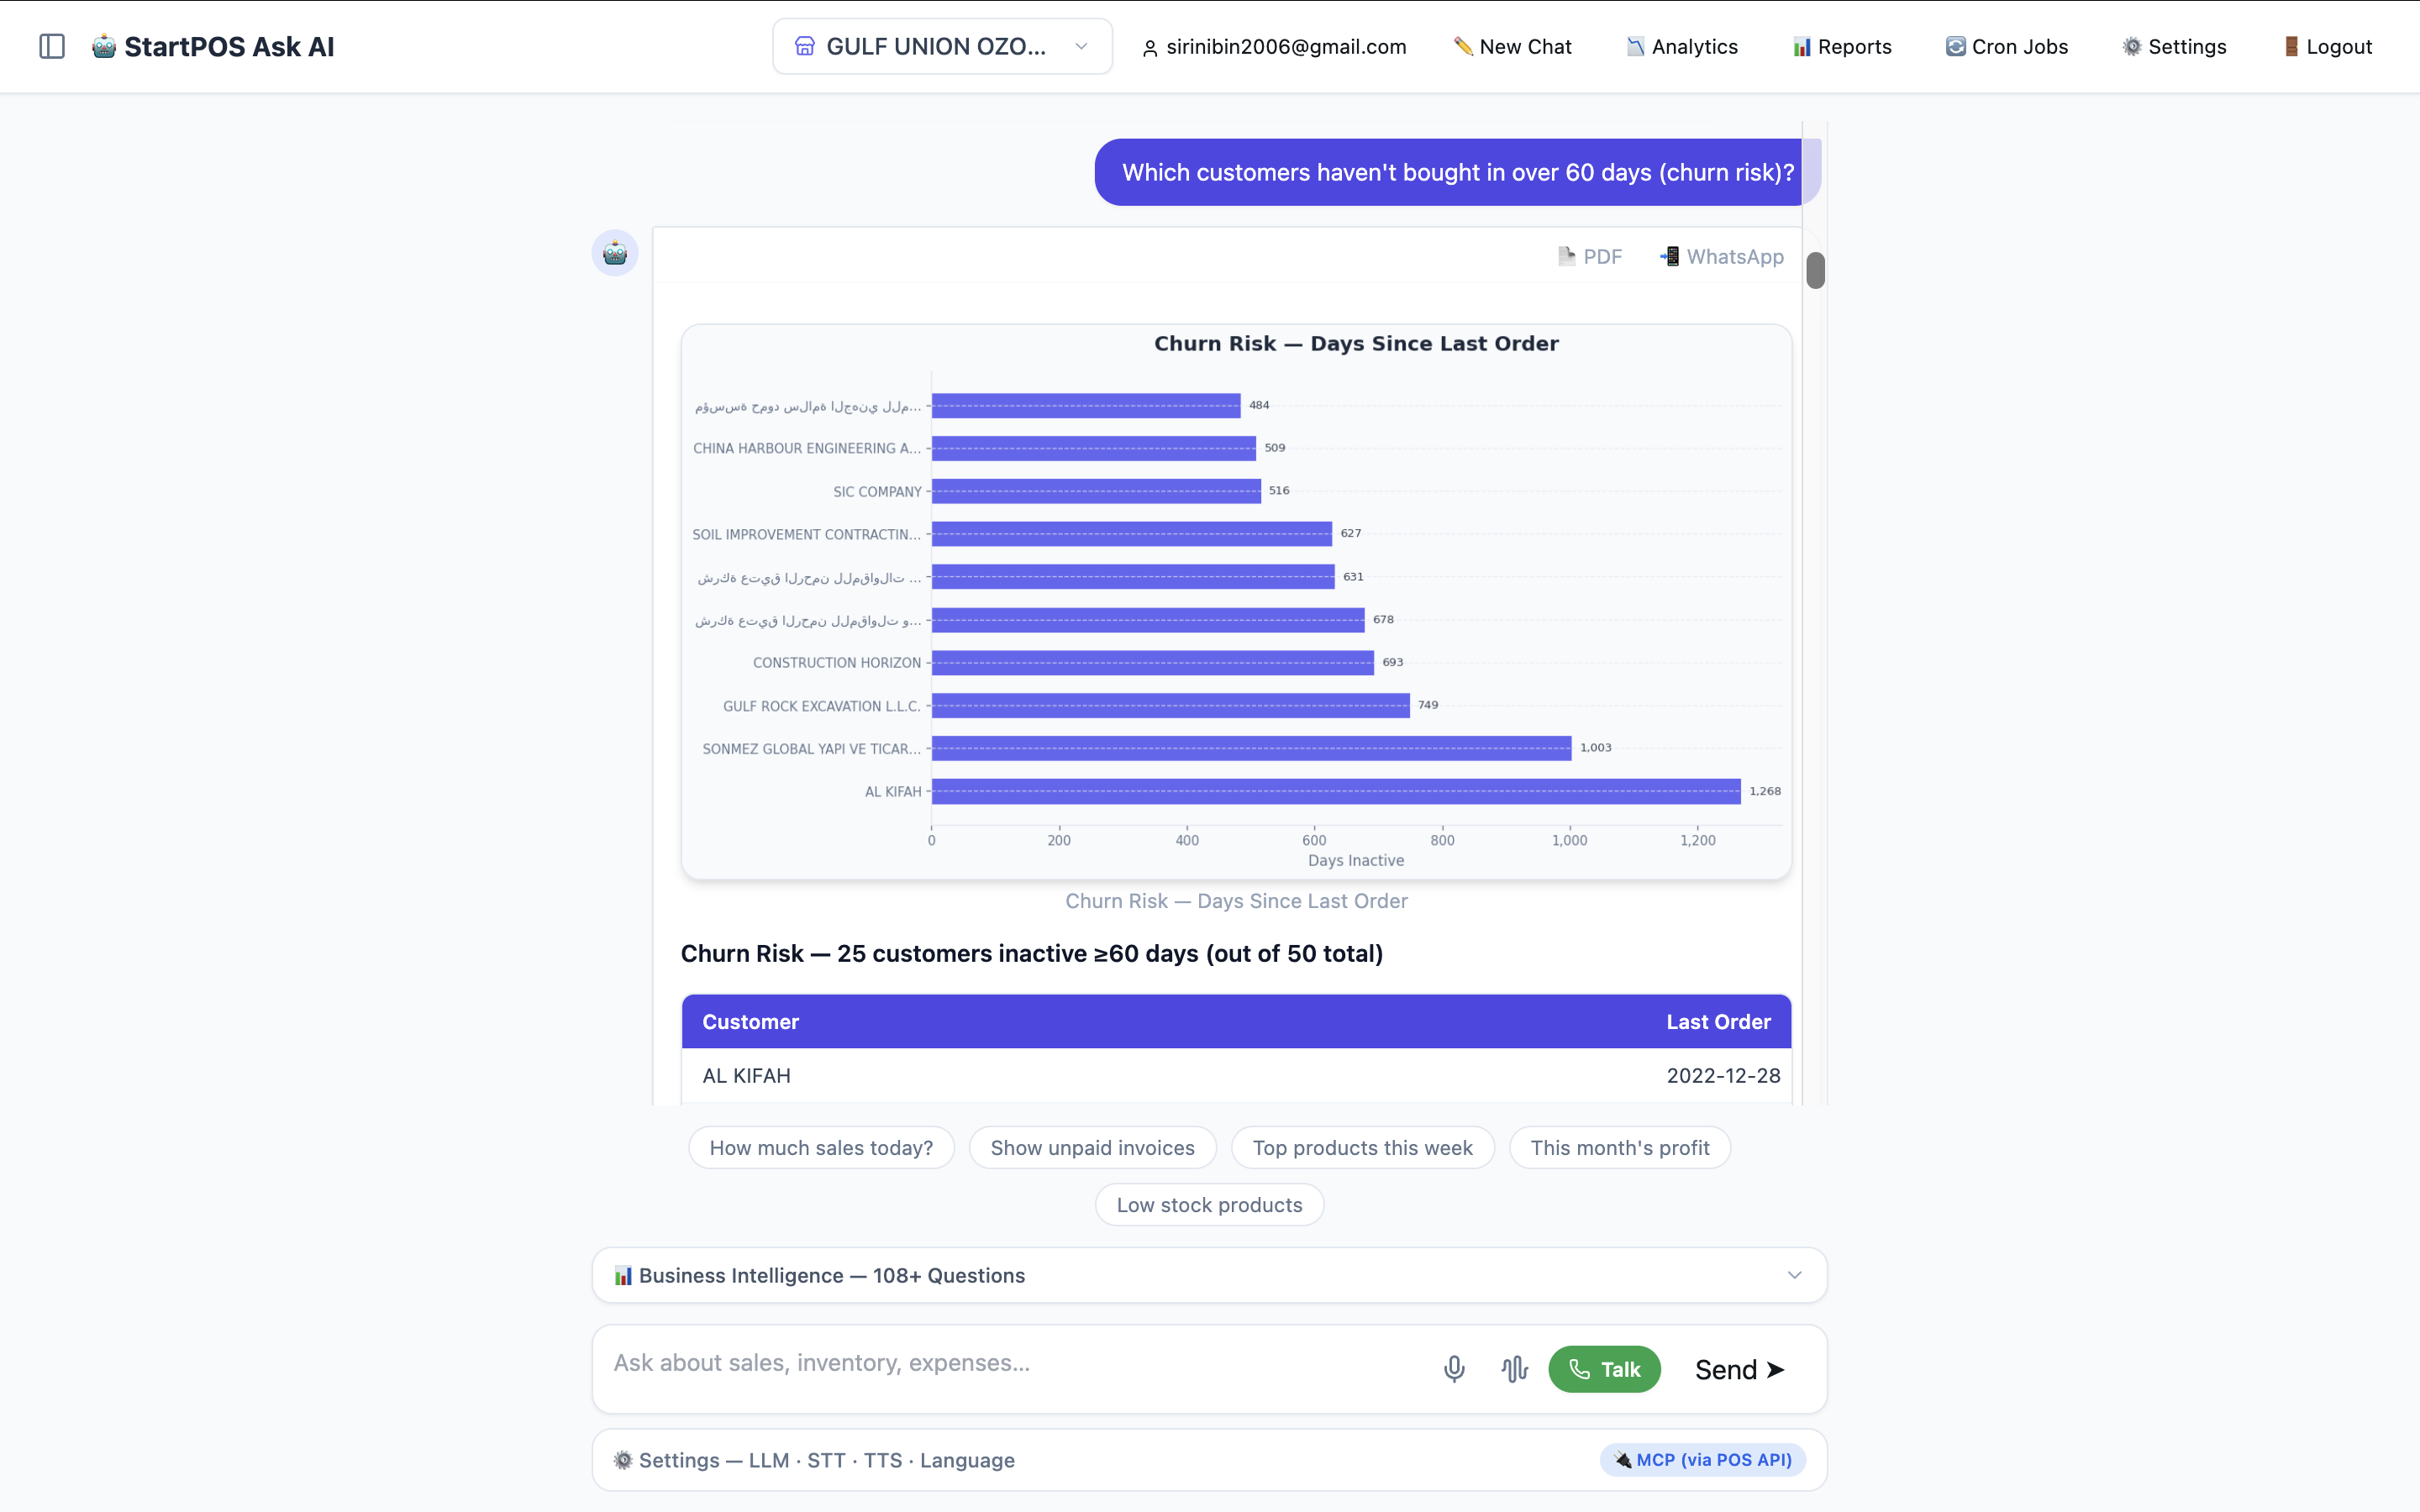
Task: Open New Chat
Action: (1512, 46)
